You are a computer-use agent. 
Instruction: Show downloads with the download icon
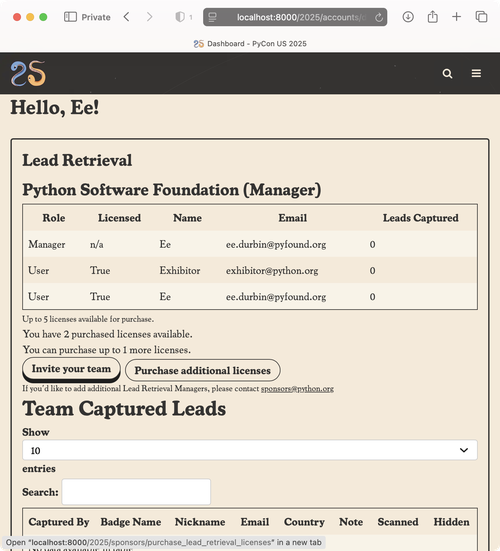pyautogui.click(x=408, y=17)
